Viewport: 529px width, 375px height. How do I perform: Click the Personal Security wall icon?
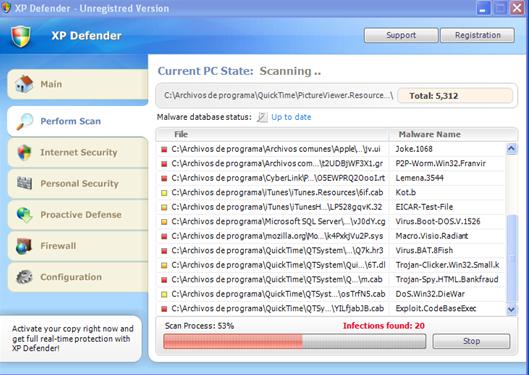click(24, 183)
